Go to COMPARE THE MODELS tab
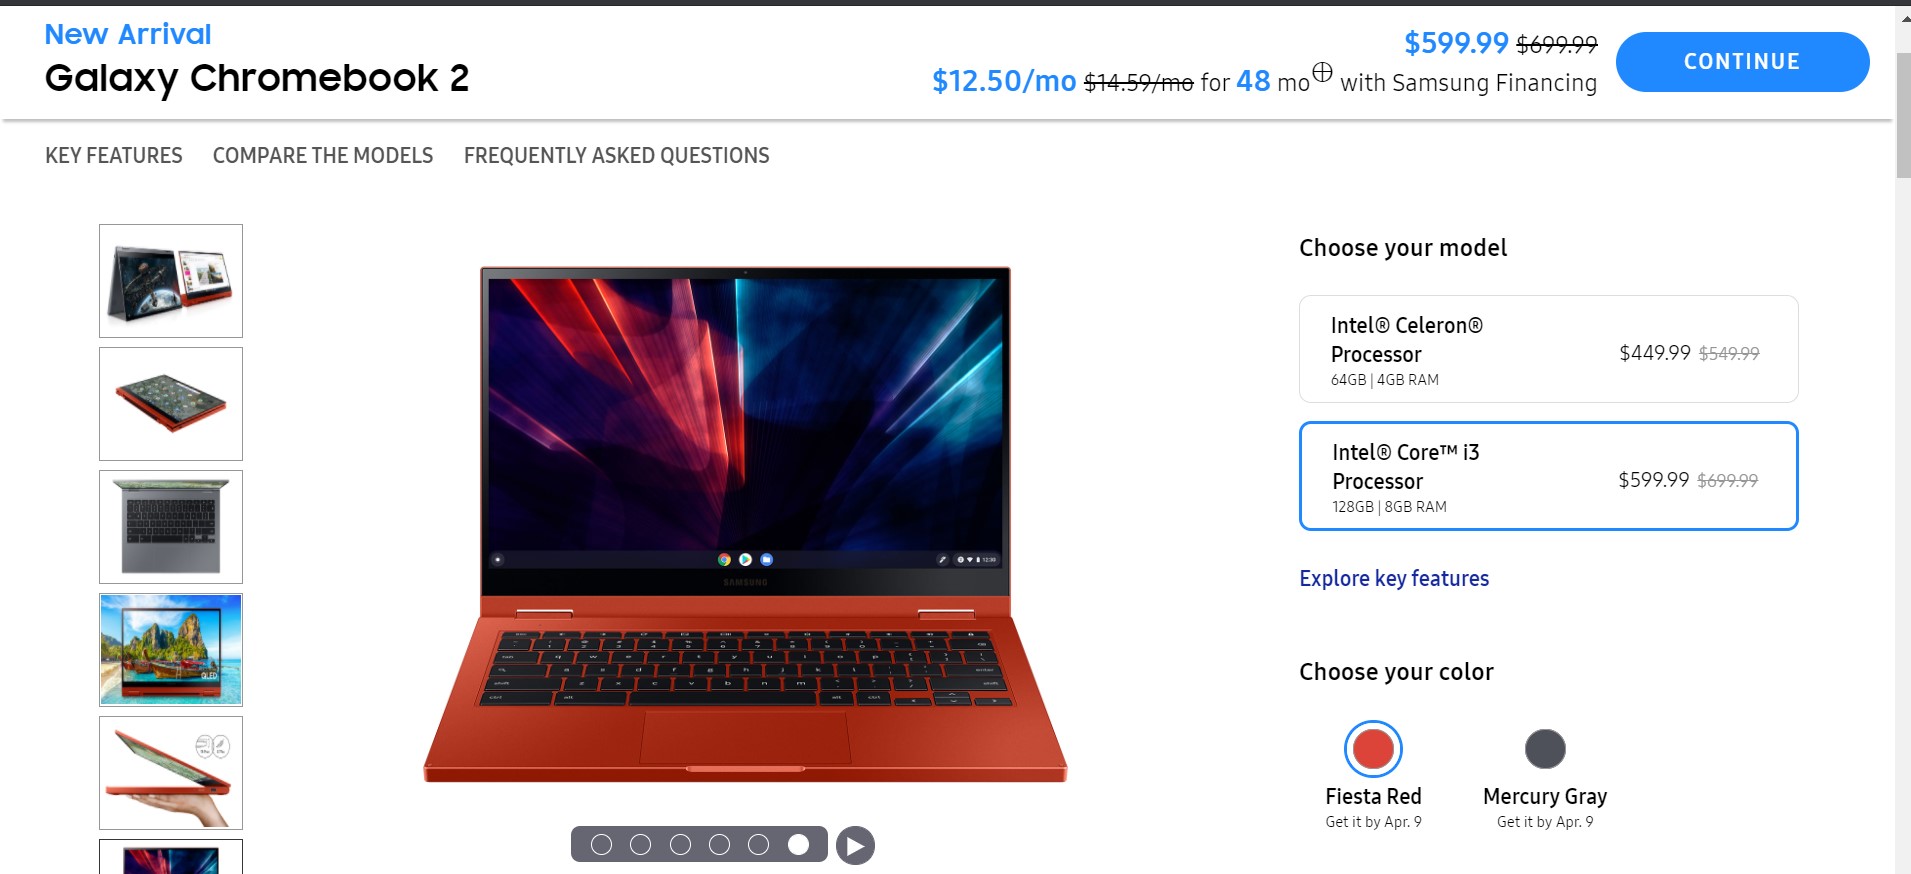Image resolution: width=1911 pixels, height=874 pixels. [x=323, y=155]
